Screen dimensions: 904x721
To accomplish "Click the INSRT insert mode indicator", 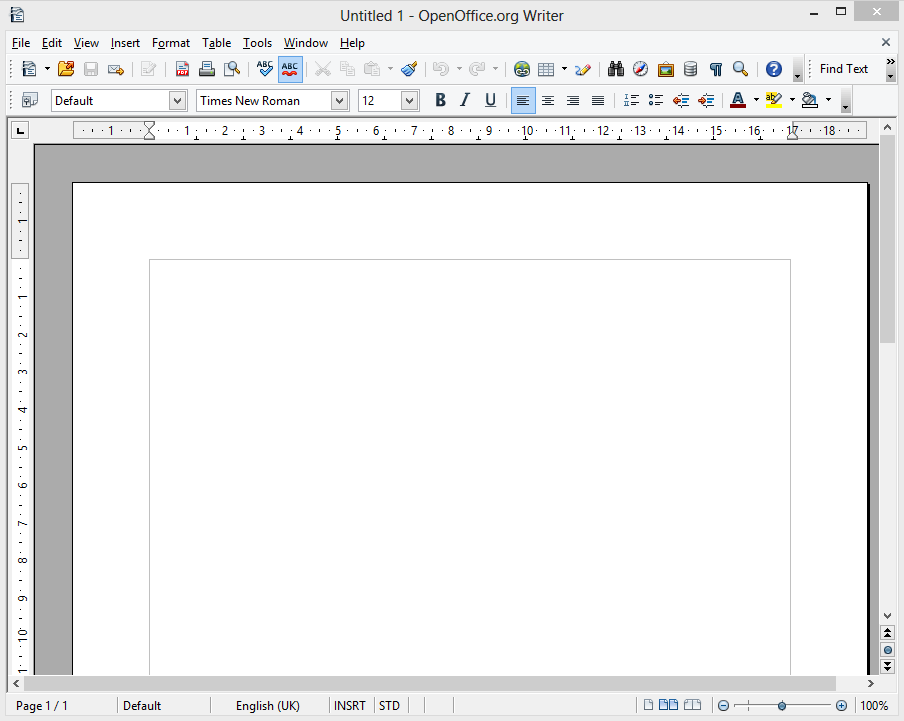I will (349, 706).
